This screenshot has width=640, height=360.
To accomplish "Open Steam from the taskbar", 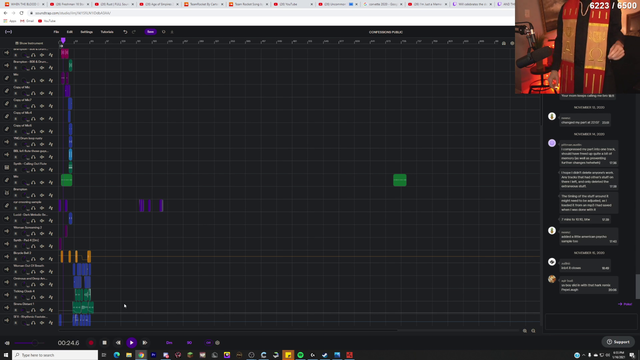I will coord(325,355).
